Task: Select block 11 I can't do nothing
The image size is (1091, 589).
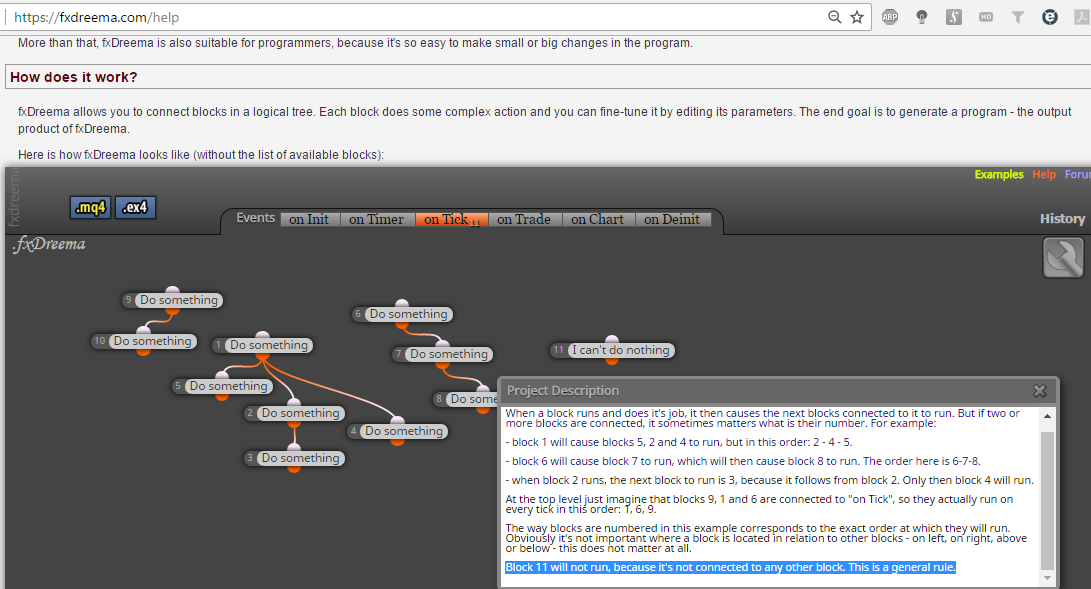Action: (x=612, y=350)
